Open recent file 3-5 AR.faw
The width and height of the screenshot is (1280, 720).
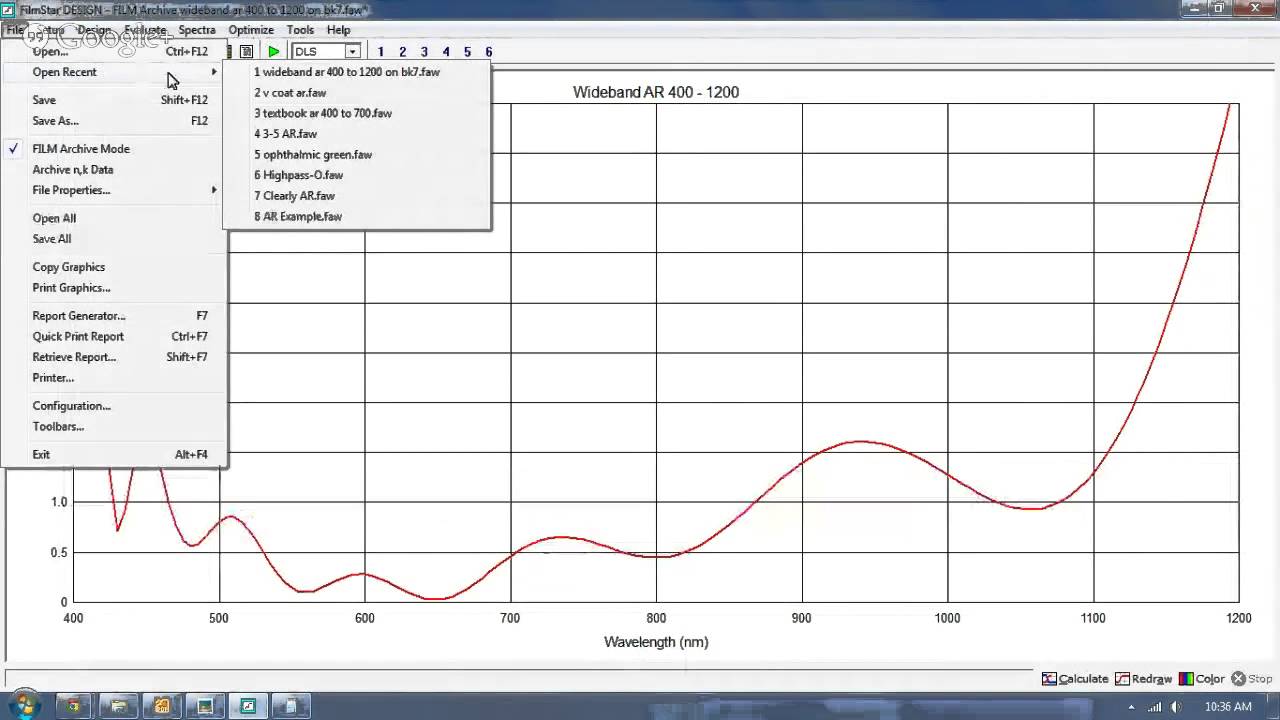click(x=357, y=134)
